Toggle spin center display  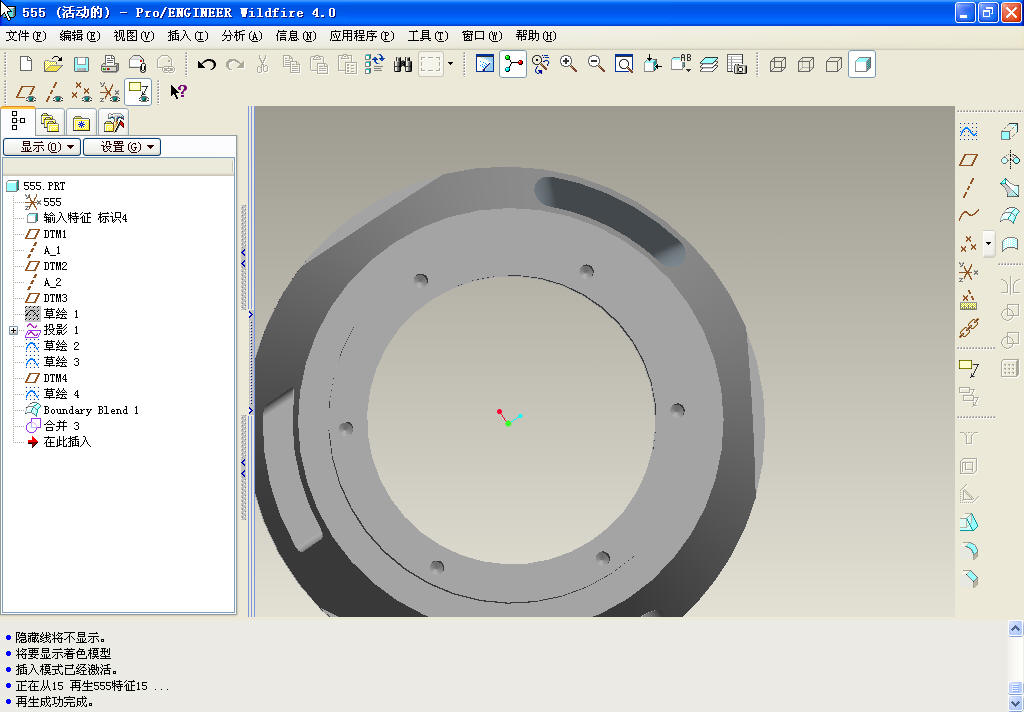pyautogui.click(x=513, y=64)
